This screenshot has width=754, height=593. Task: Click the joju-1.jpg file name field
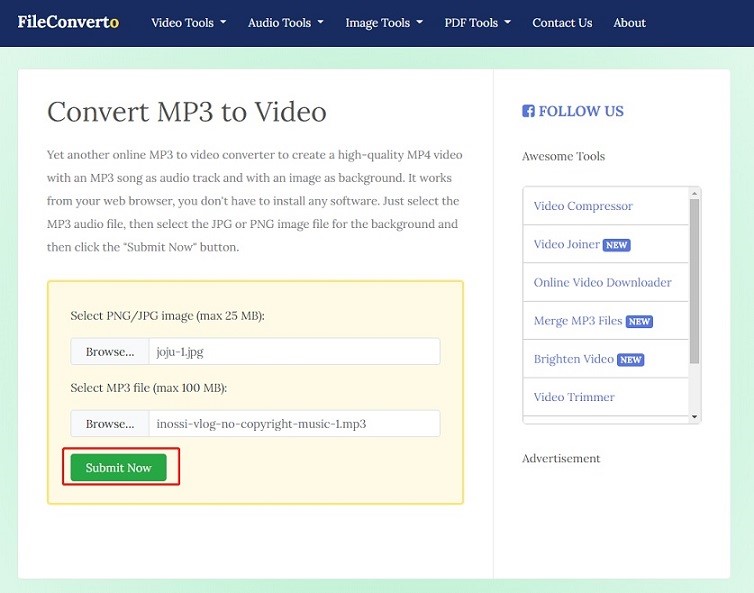[294, 352]
